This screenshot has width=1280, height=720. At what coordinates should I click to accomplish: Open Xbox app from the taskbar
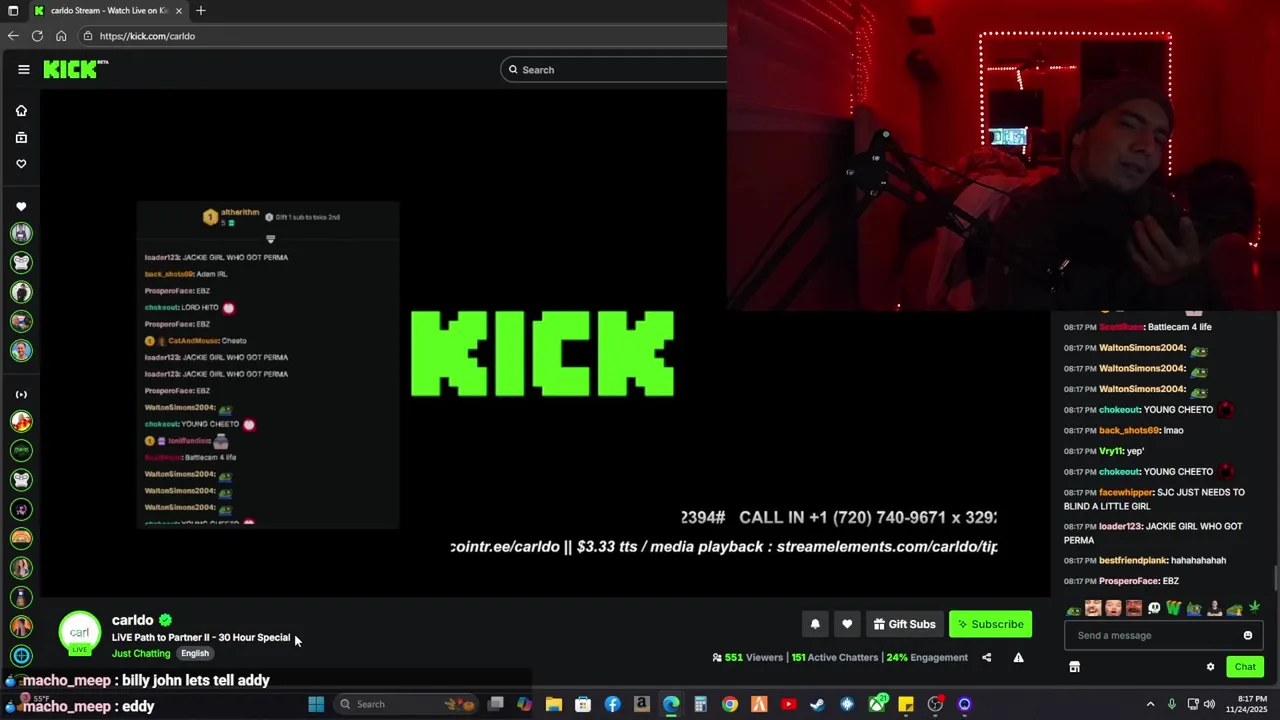[877, 704]
